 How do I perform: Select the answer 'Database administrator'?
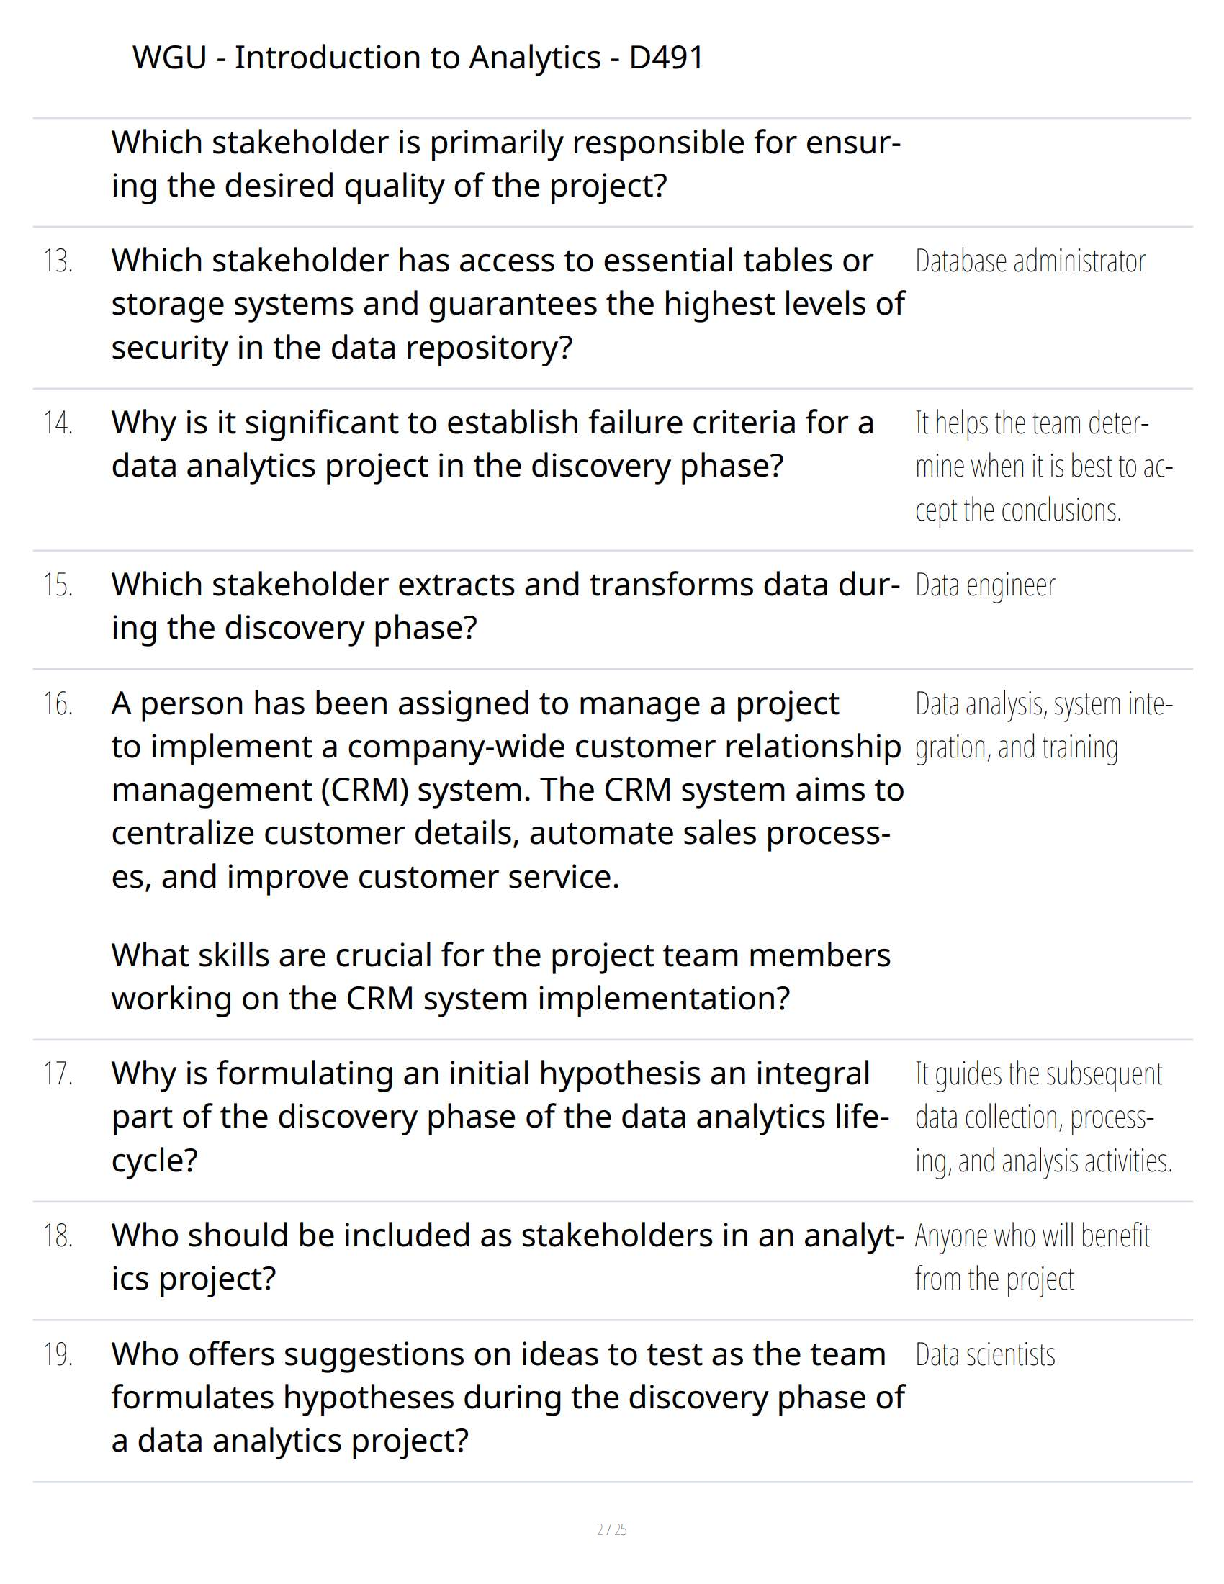point(1030,261)
